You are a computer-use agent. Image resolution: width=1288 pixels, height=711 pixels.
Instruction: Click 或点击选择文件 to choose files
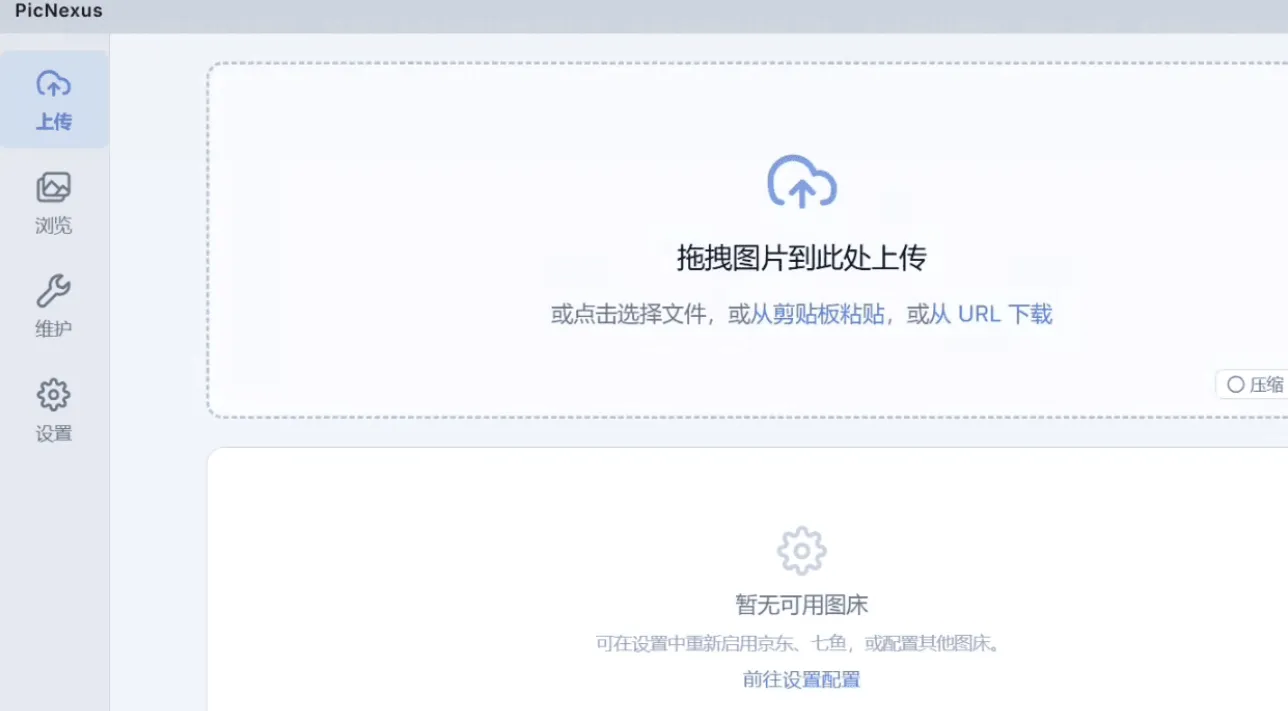coord(629,314)
